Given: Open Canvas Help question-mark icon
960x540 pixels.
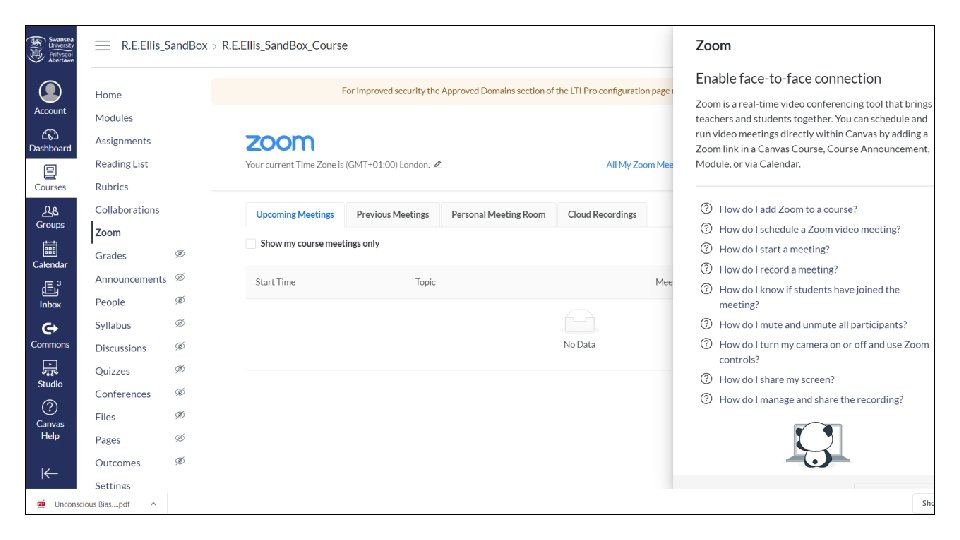Looking at the screenshot, I should click(50, 407).
